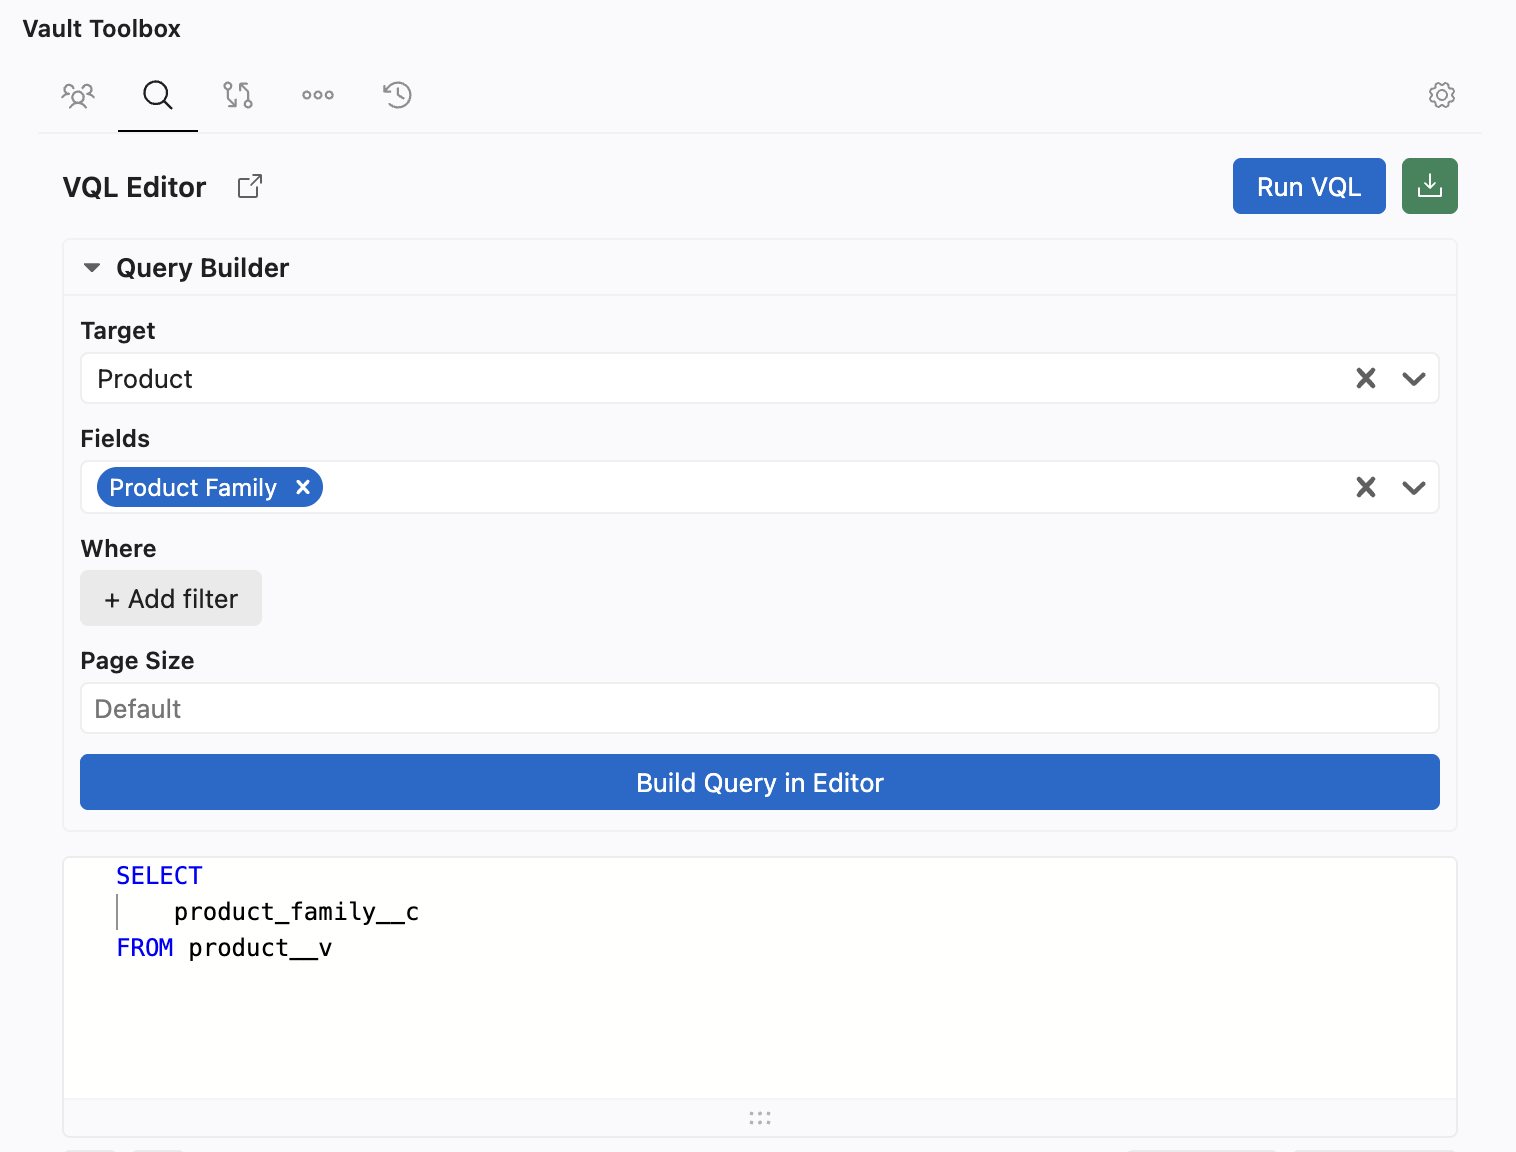The width and height of the screenshot is (1516, 1152).
Task: Pop out VQL Editor in new window
Action: click(x=250, y=187)
